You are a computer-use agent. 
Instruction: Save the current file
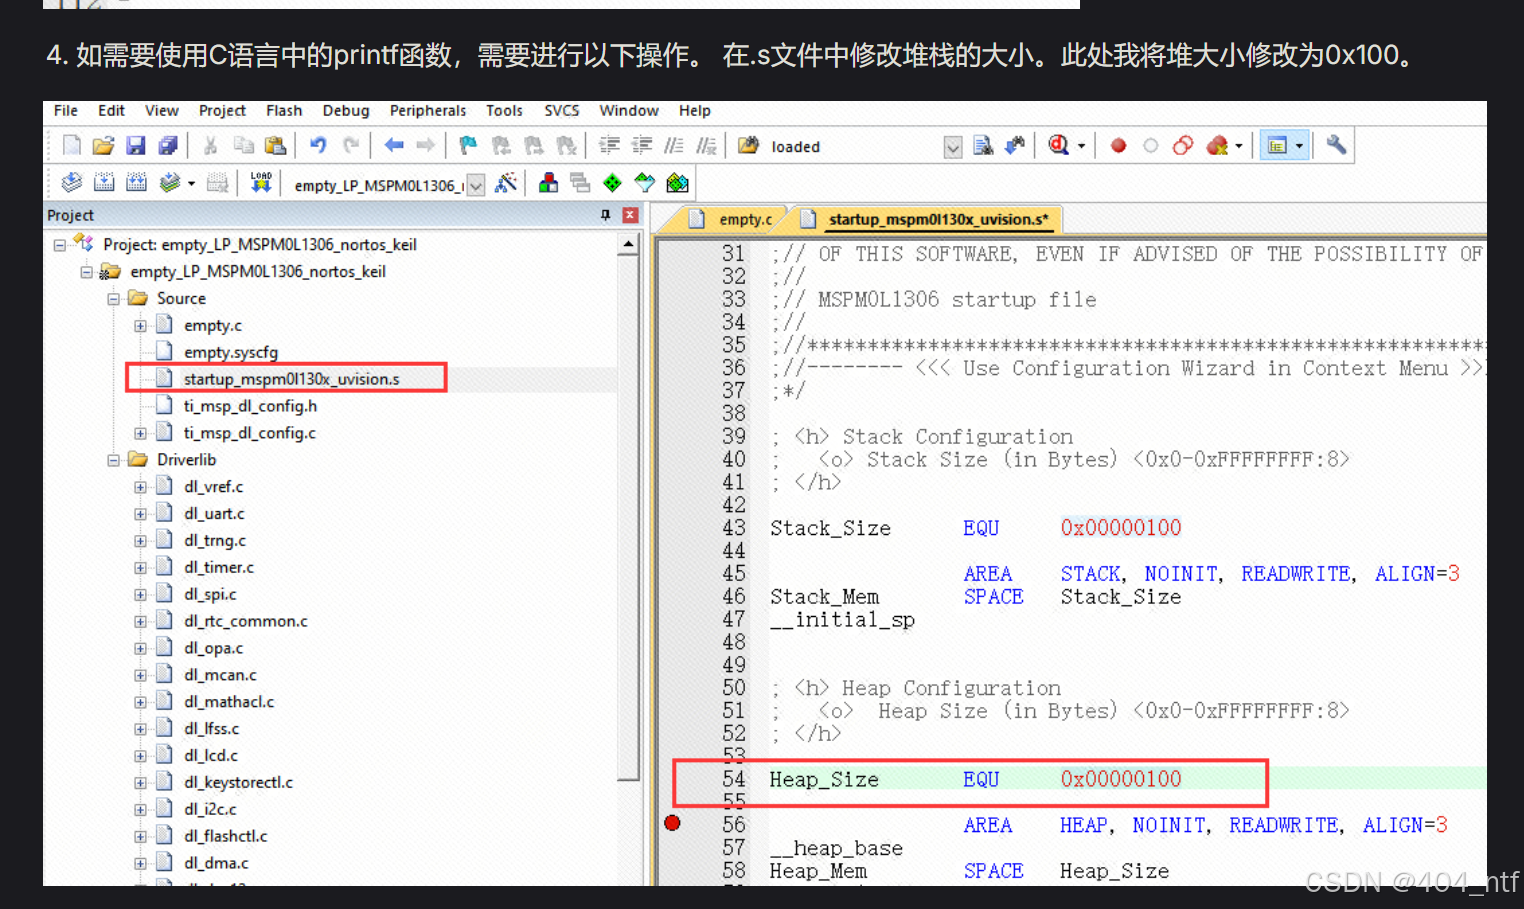136,146
